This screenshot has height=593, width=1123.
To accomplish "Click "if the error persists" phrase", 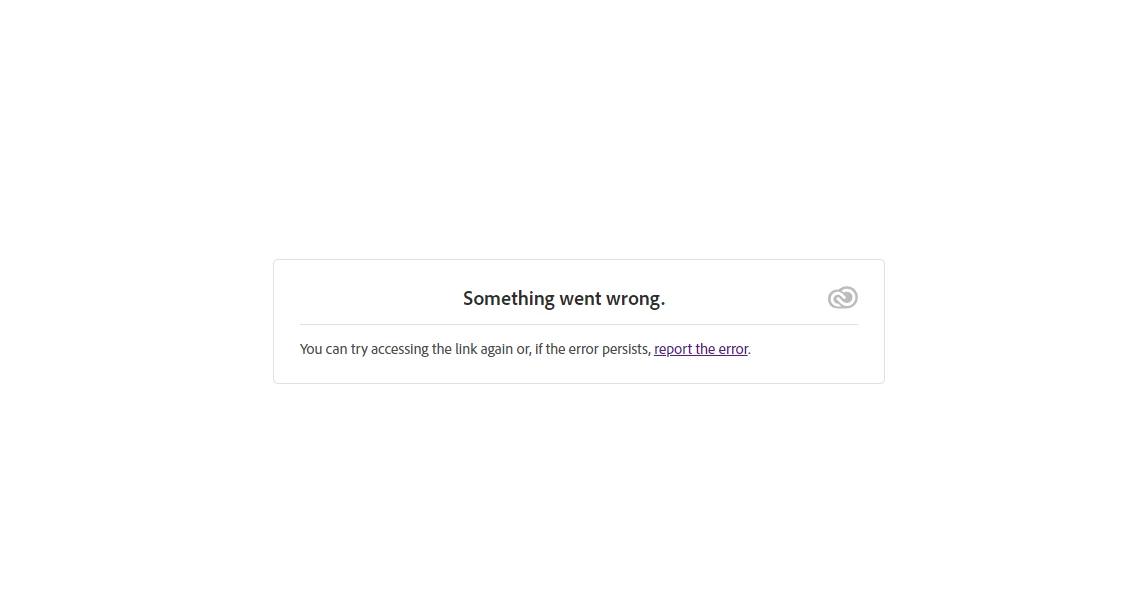I will coord(592,349).
